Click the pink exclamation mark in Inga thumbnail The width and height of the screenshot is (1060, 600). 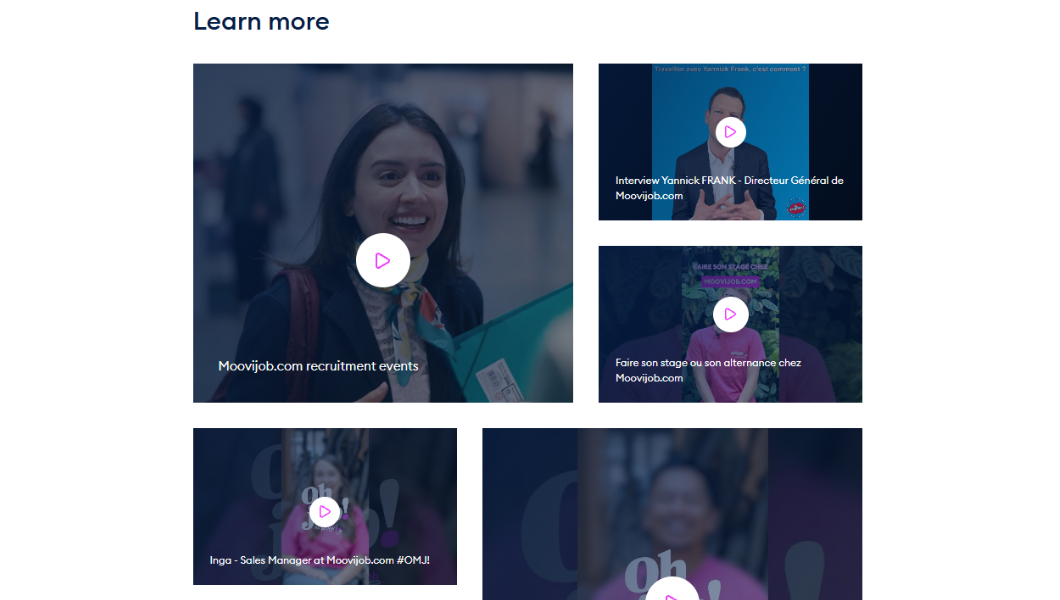[390, 512]
